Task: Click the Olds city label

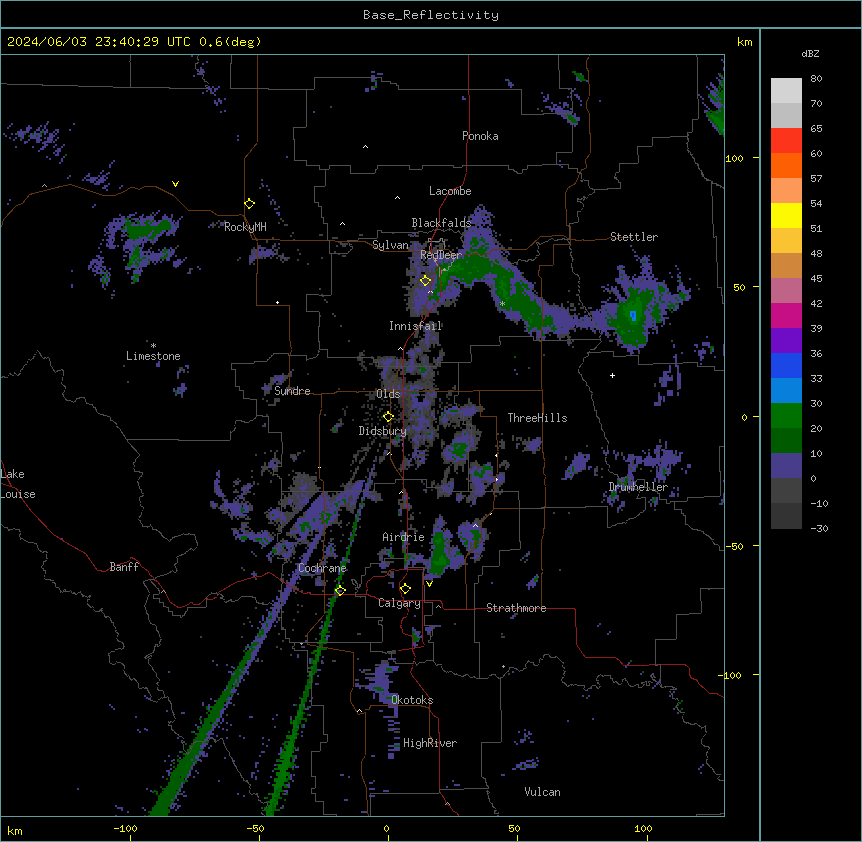Action: 388,394
